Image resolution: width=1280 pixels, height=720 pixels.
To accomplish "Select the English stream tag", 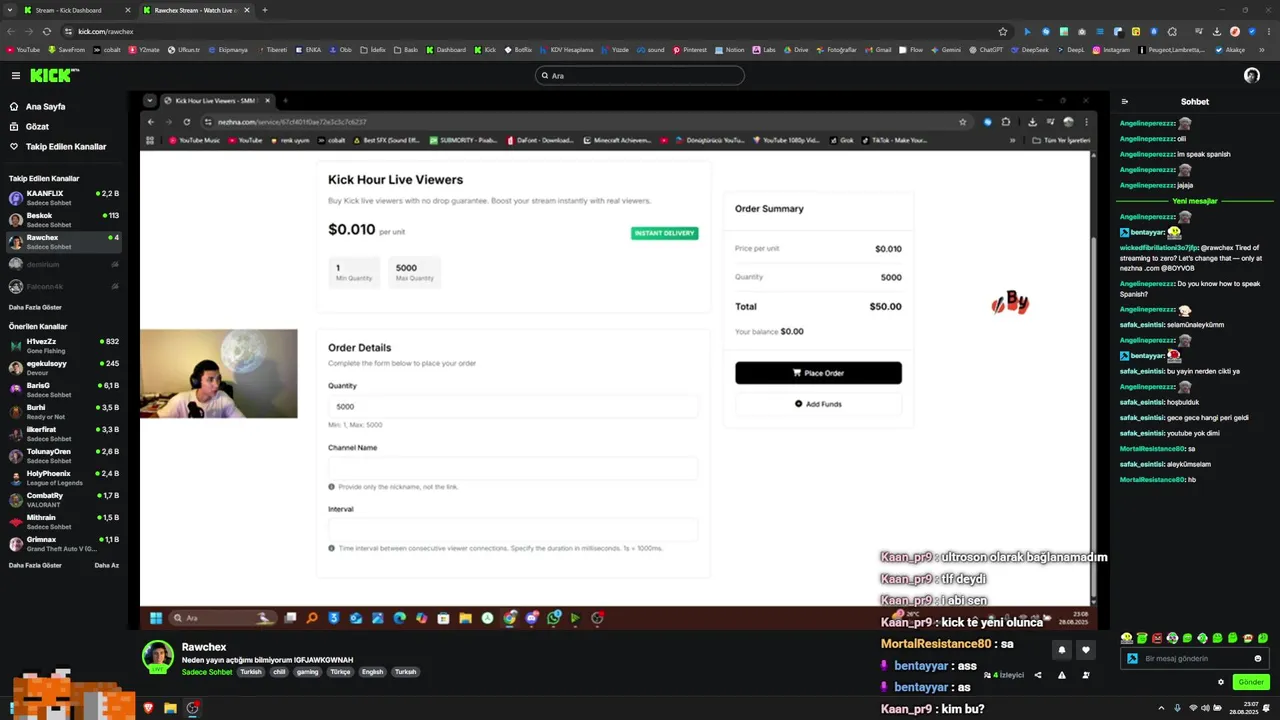I will click(x=372, y=672).
